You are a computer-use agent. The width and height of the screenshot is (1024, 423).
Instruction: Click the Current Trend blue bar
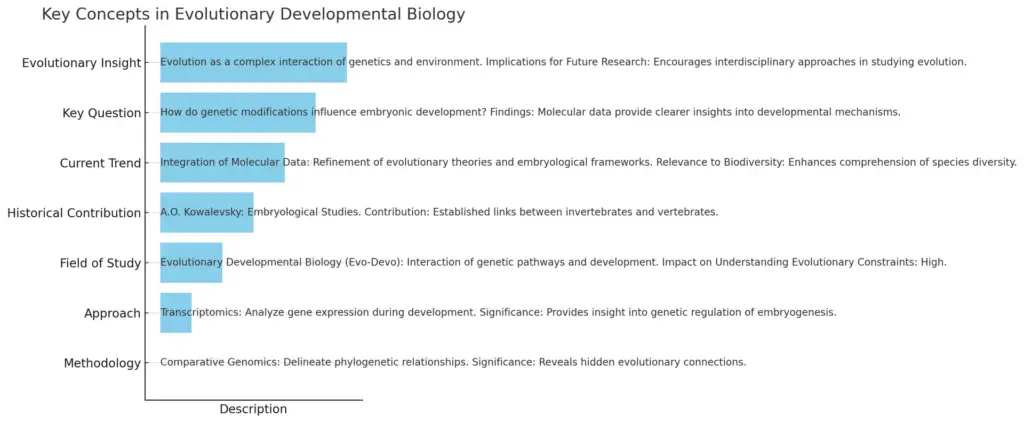tap(223, 163)
